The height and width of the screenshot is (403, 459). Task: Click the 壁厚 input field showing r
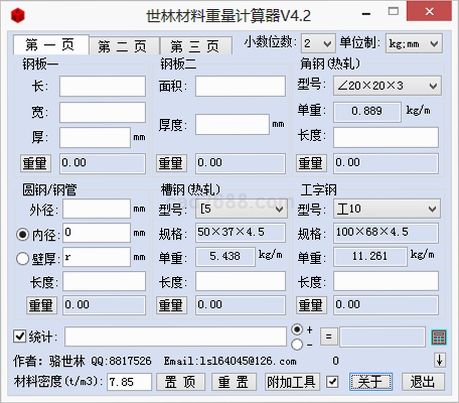(x=96, y=257)
